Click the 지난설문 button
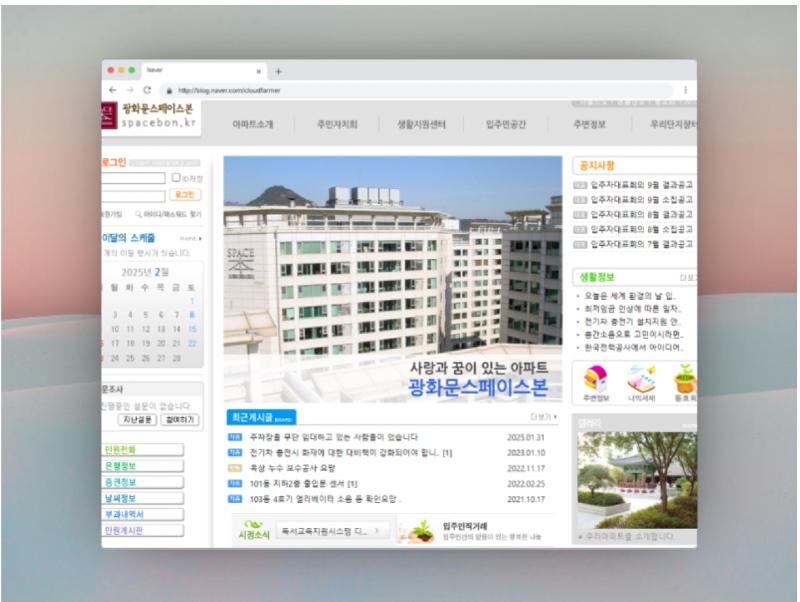This screenshot has width=800, height=602. [137, 420]
